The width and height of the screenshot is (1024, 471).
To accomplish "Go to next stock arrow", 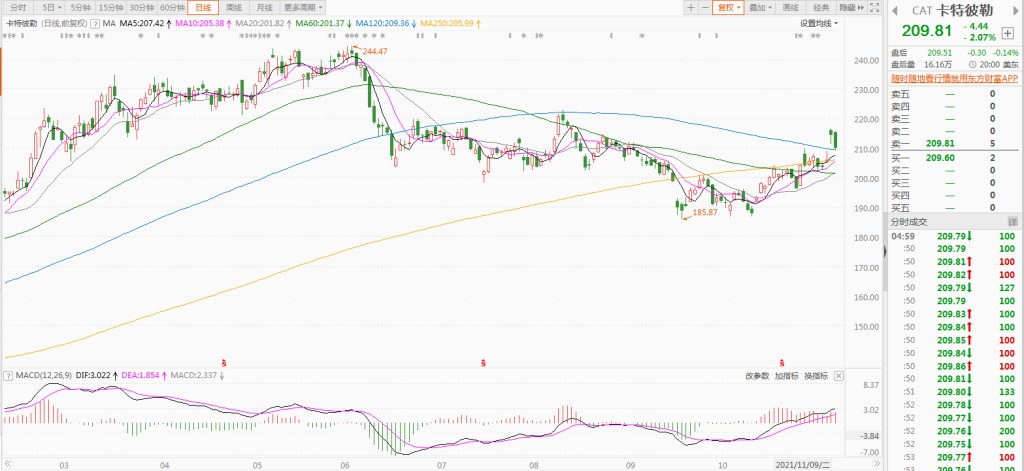I will point(1013,9).
